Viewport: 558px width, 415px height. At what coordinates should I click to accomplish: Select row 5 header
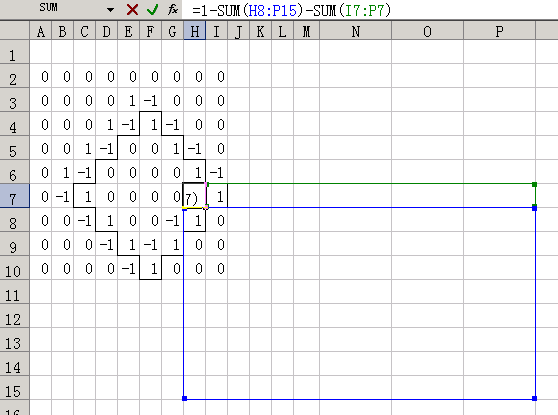14,148
